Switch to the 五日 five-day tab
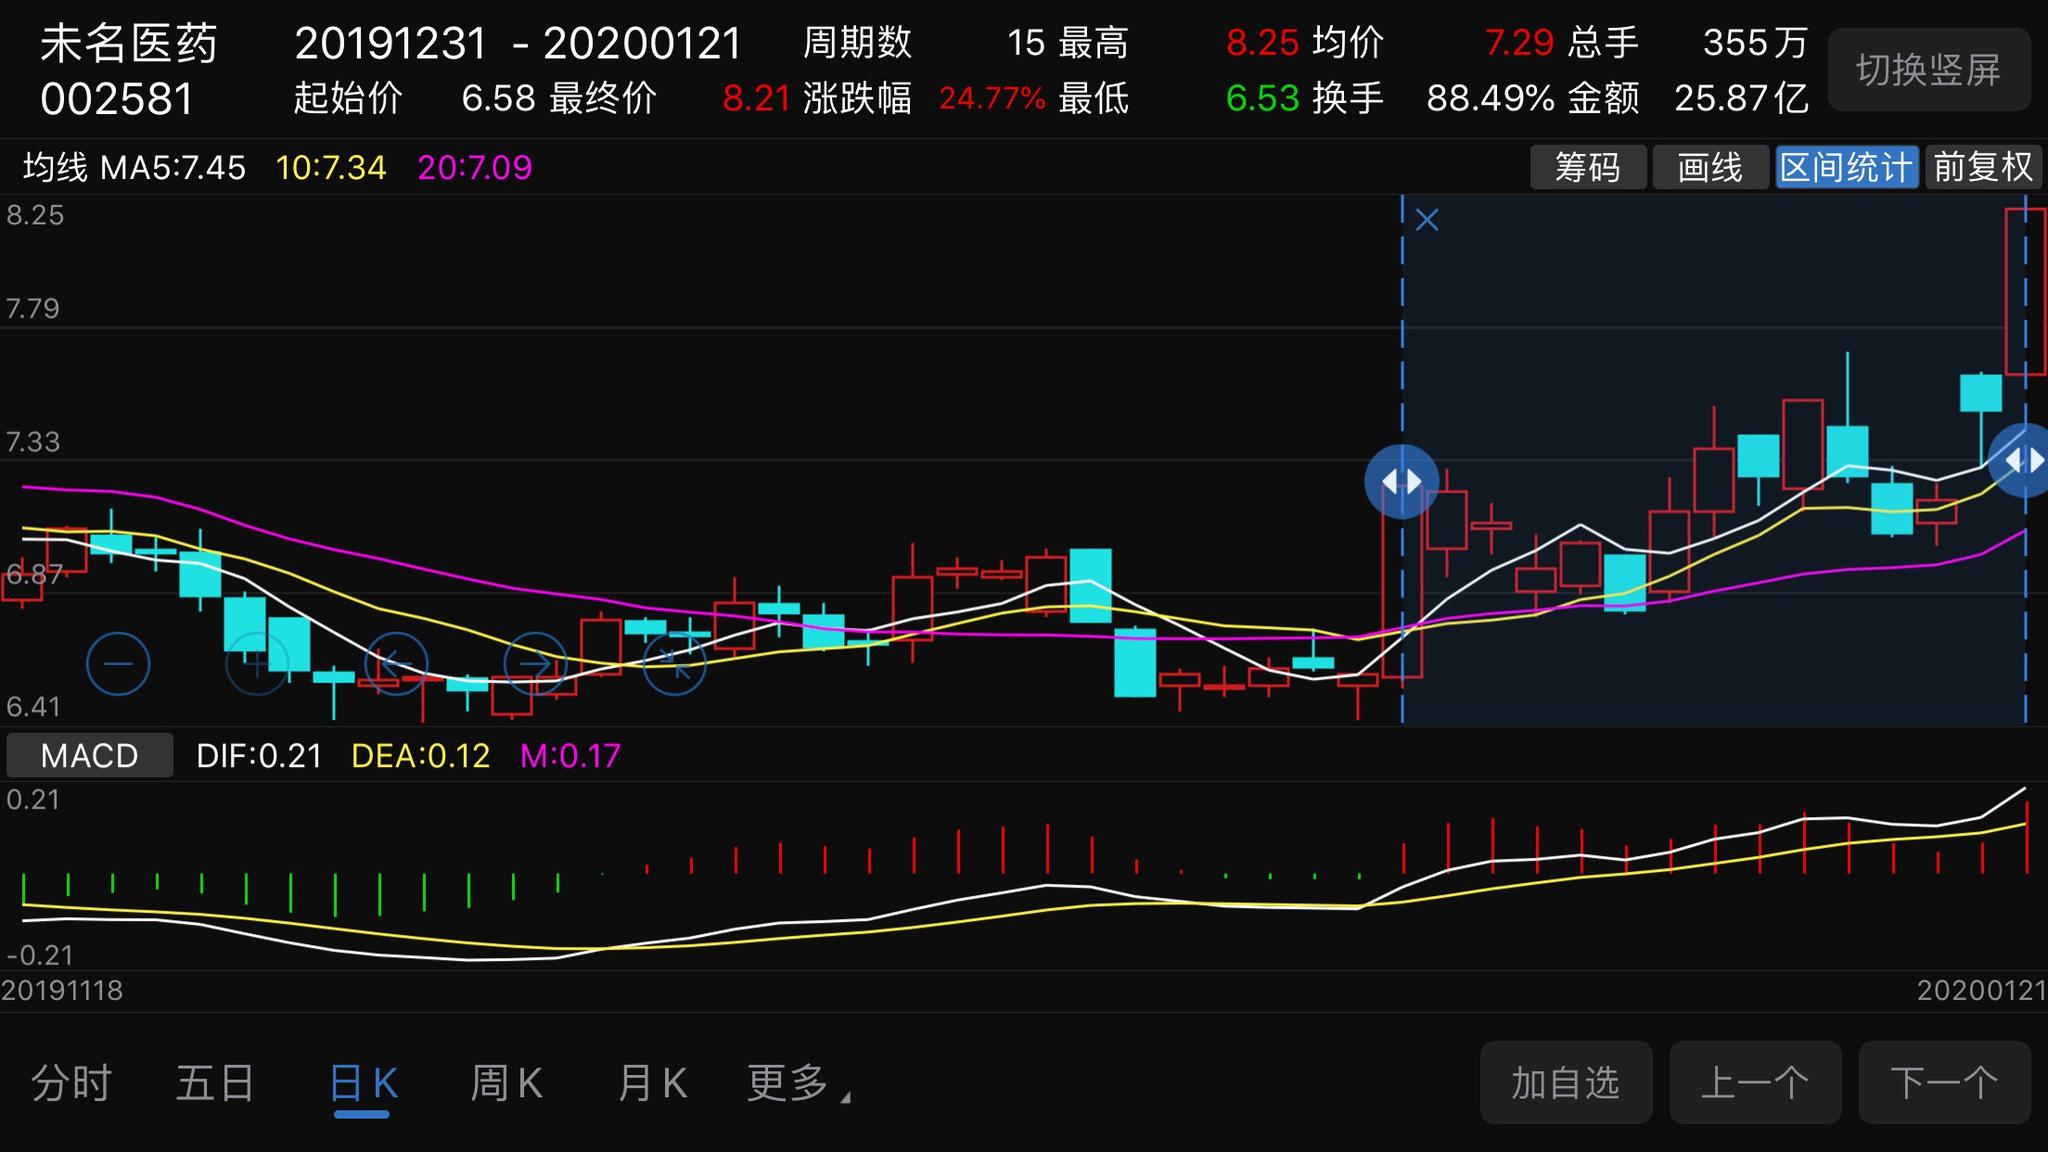 [x=215, y=1083]
